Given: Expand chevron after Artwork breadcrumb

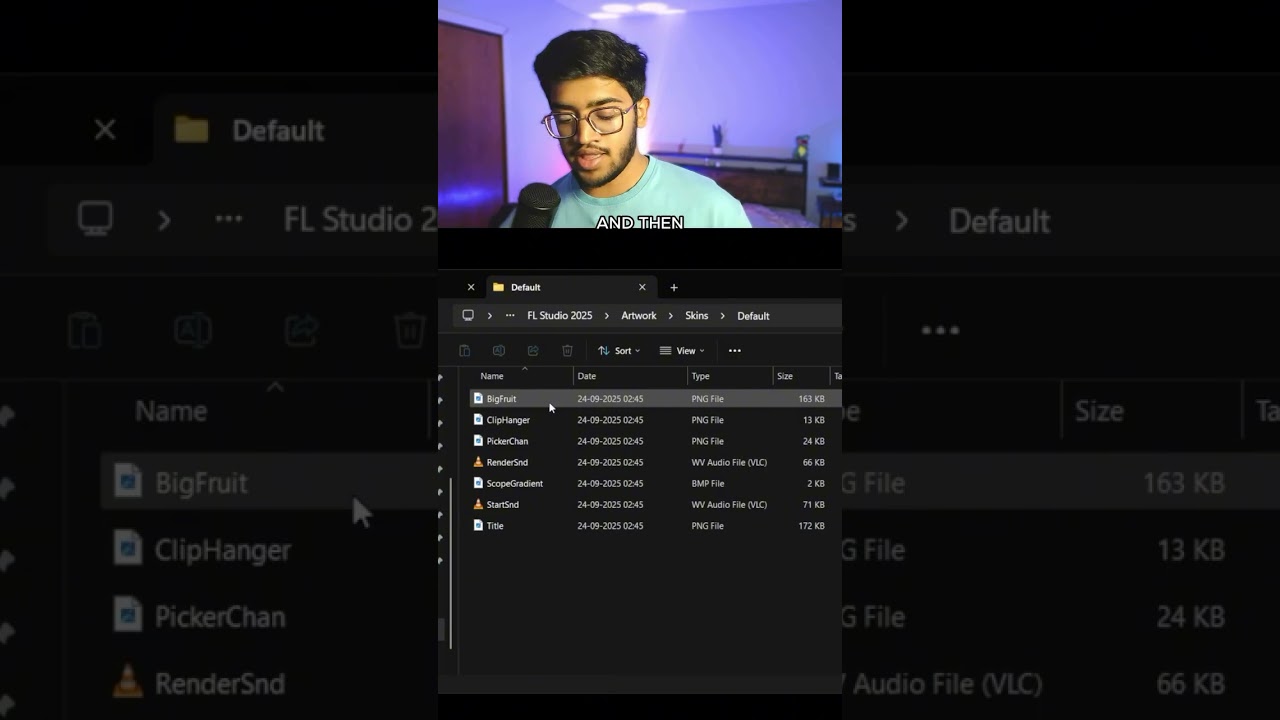Looking at the screenshot, I should 670,316.
